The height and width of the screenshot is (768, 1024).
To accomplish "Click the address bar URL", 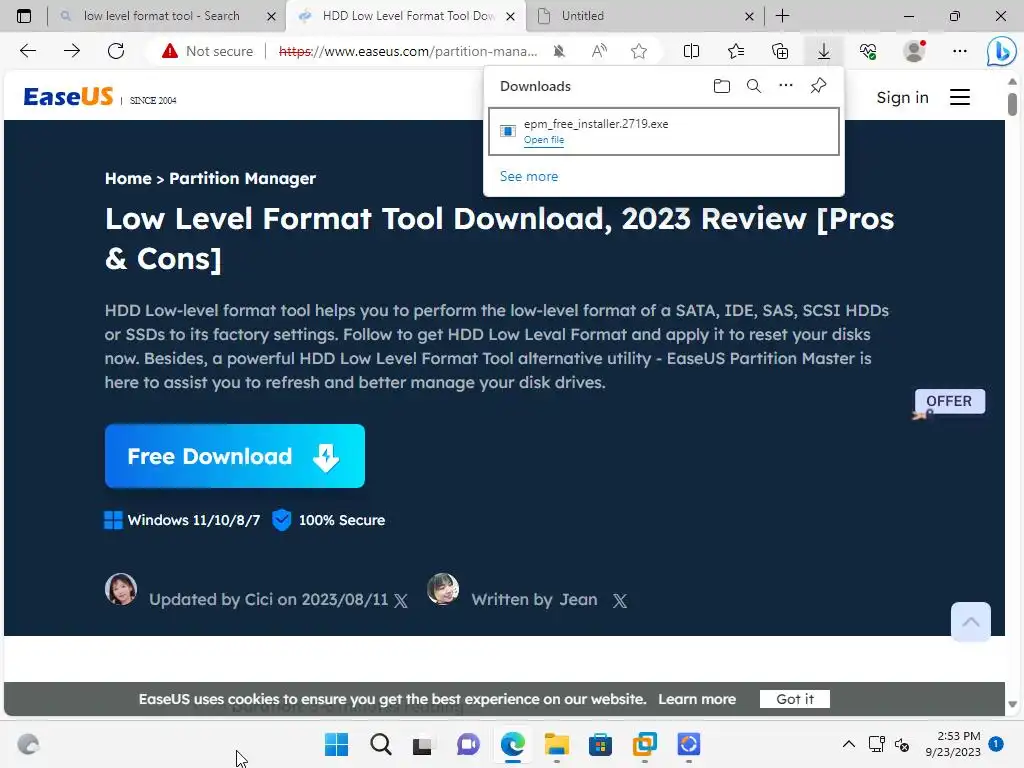I will pyautogui.click(x=408, y=51).
